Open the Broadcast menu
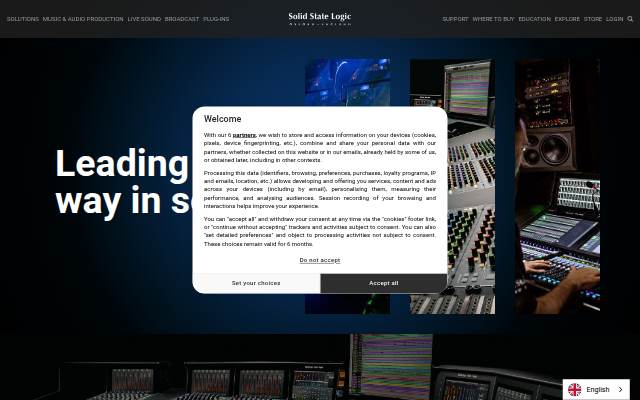 click(182, 19)
